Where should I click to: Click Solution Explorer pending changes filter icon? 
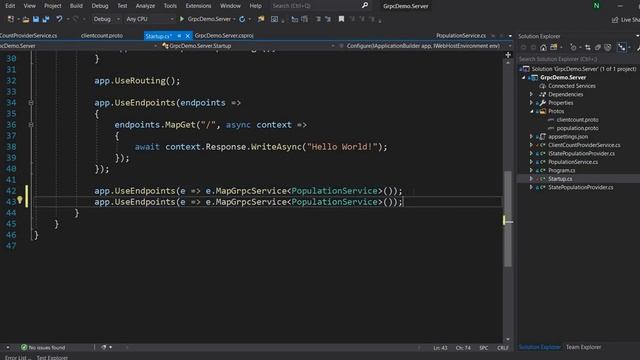(573, 48)
